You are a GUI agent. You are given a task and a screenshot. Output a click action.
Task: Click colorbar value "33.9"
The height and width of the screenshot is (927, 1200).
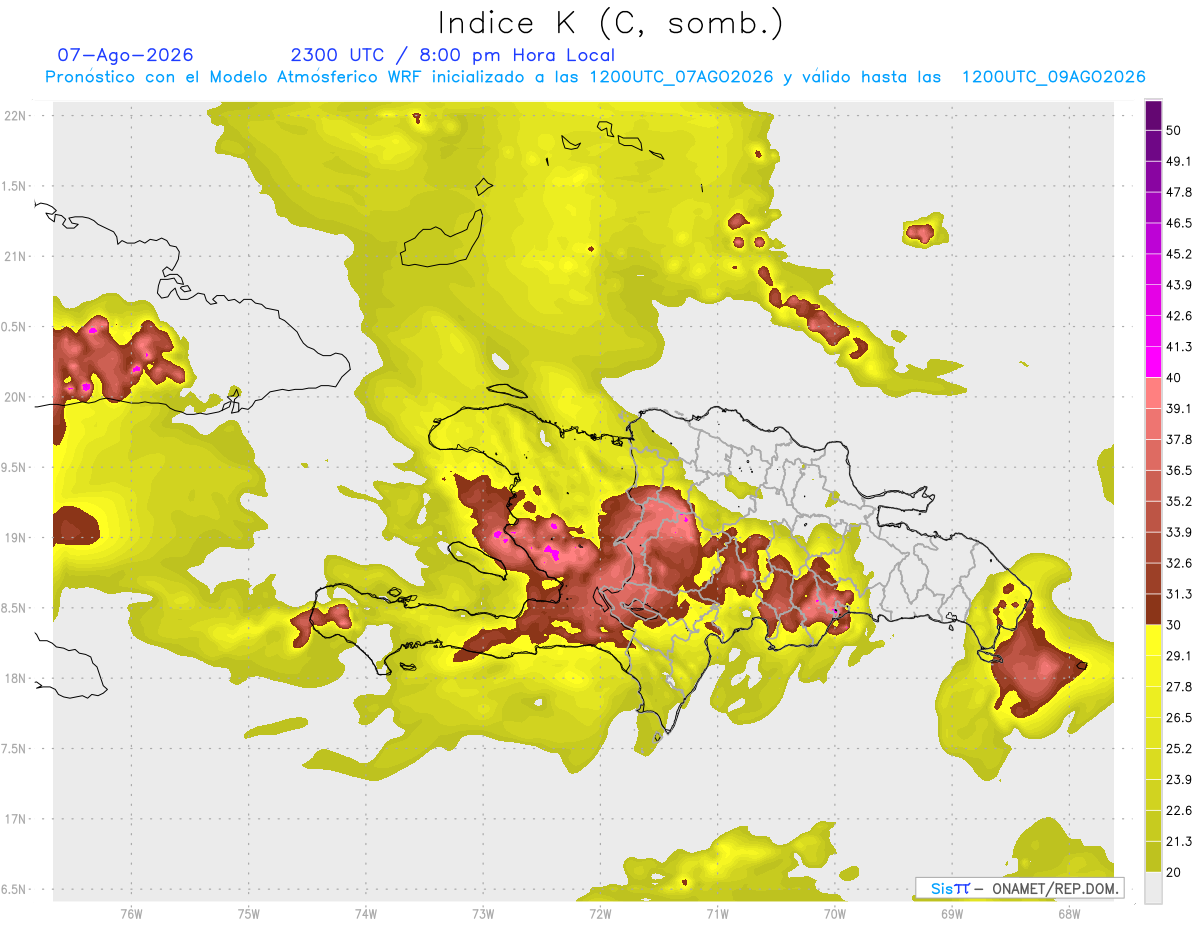(x=1179, y=532)
